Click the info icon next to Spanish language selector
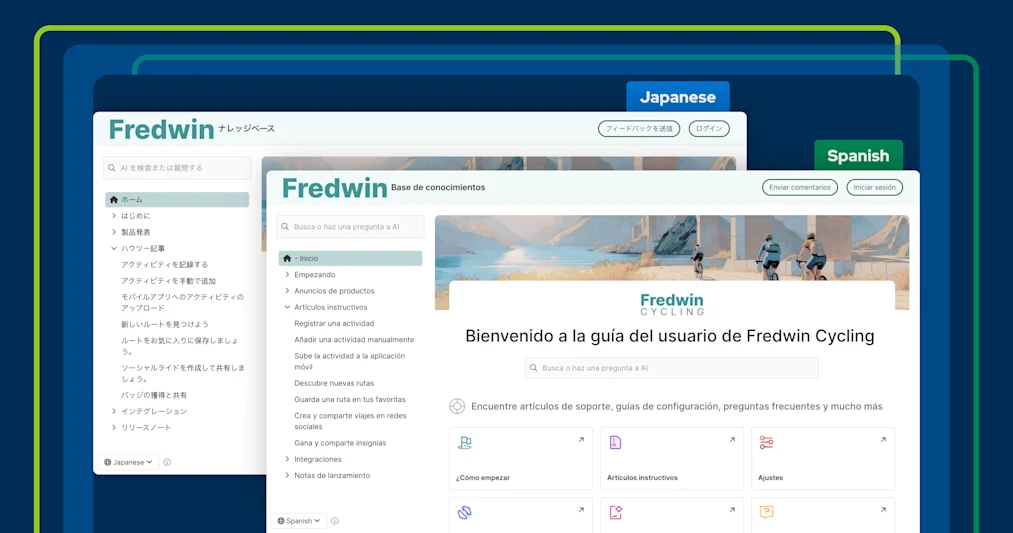 tap(335, 521)
